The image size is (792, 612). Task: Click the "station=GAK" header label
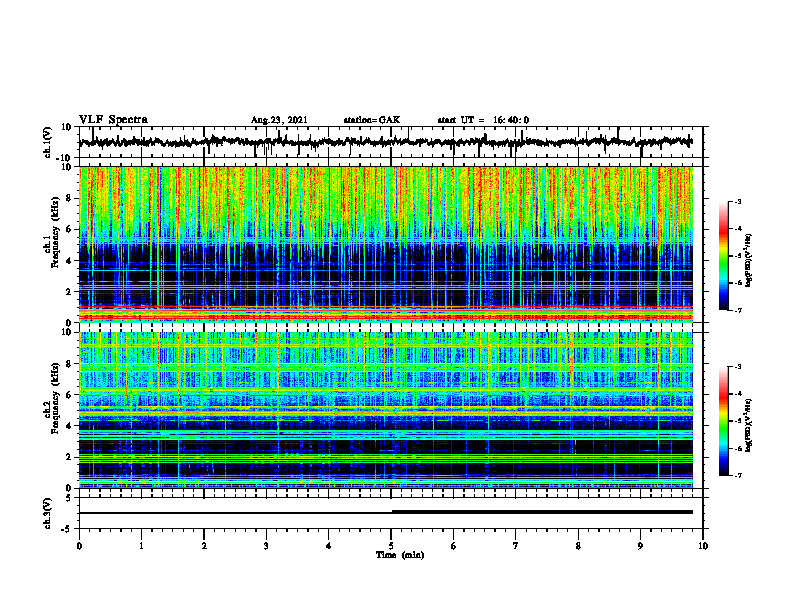pyautogui.click(x=372, y=120)
